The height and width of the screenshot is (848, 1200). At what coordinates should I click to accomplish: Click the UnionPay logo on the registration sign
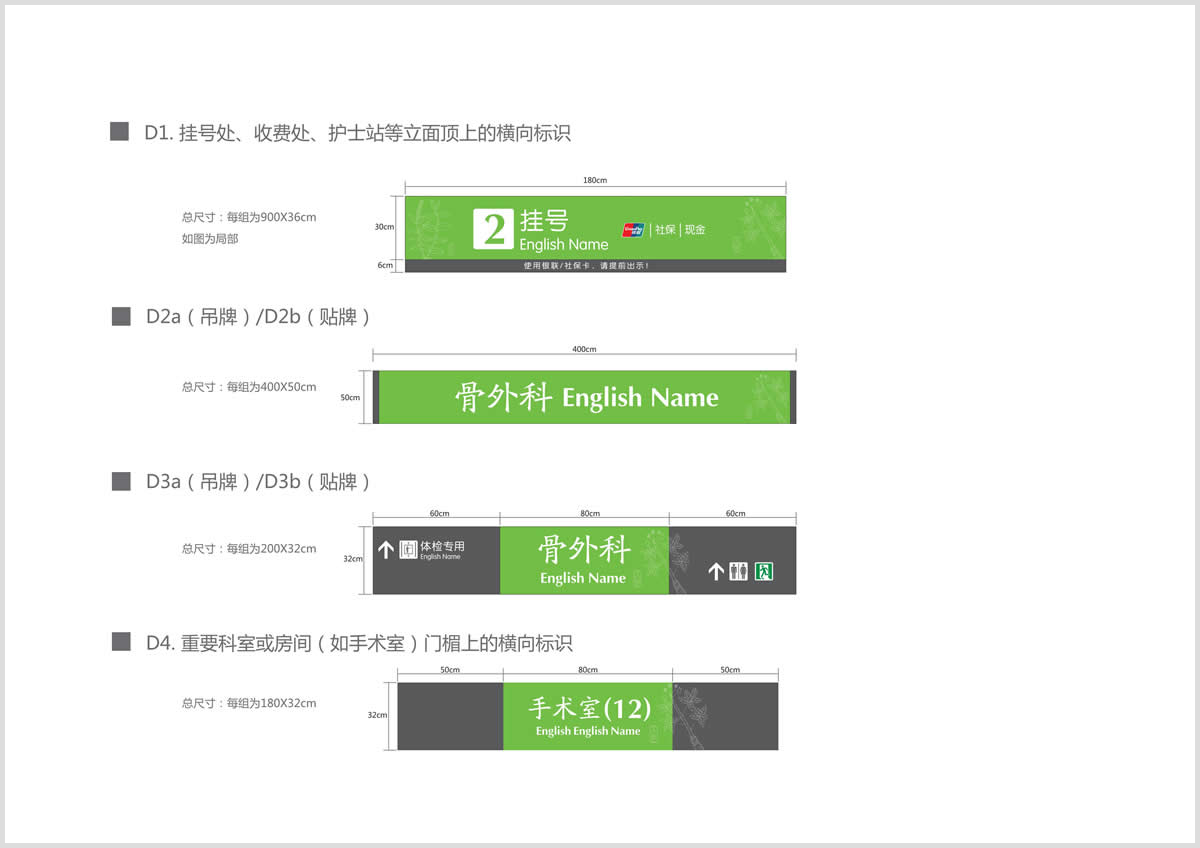(x=632, y=230)
